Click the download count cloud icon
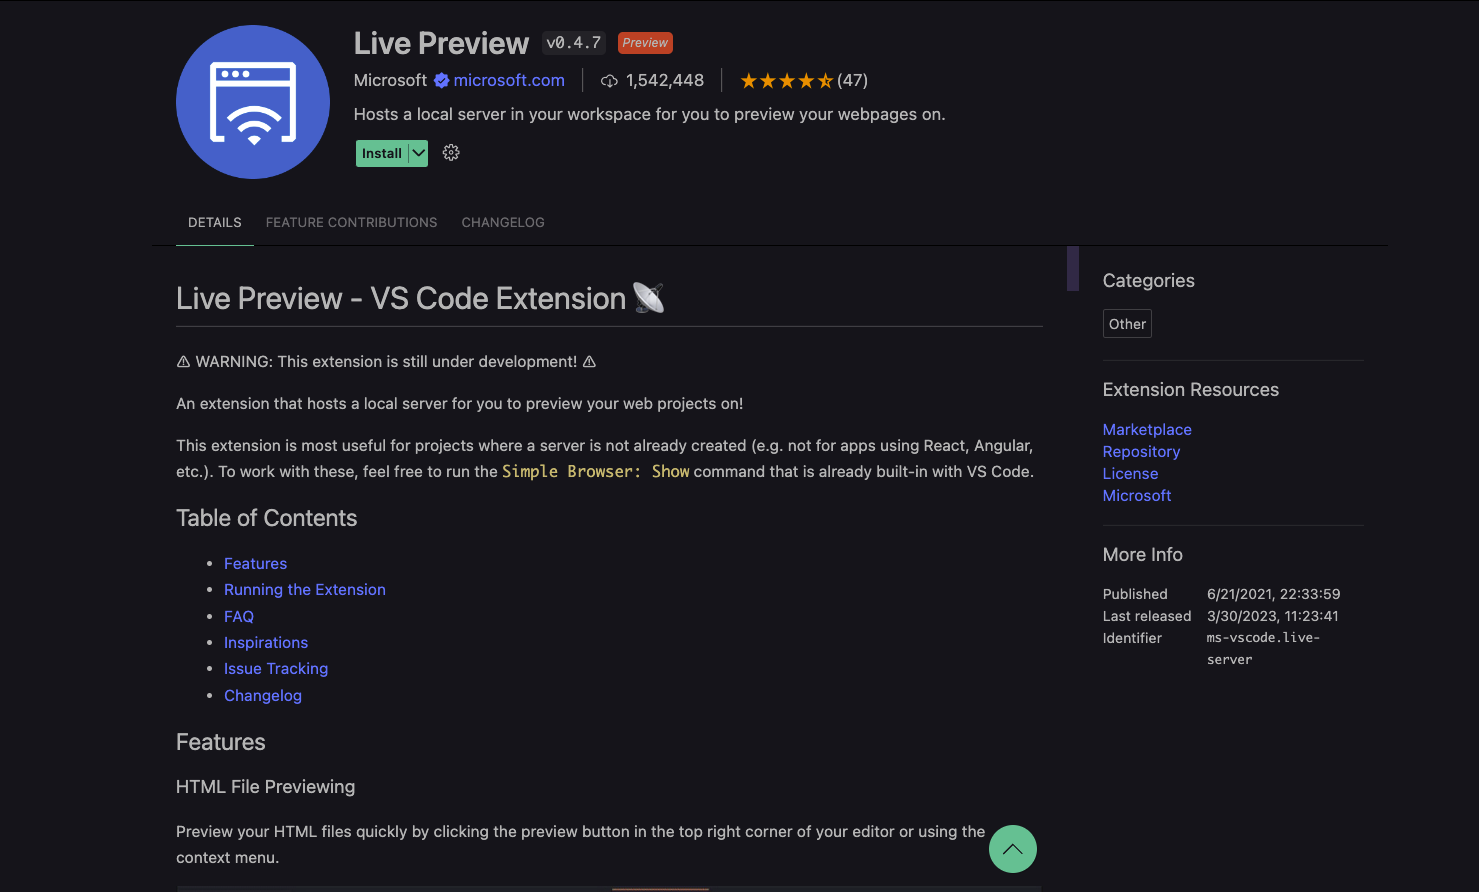 click(x=609, y=80)
